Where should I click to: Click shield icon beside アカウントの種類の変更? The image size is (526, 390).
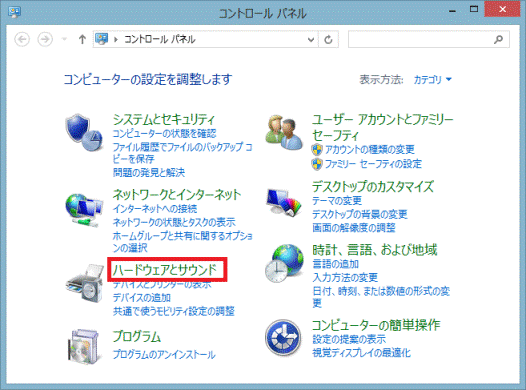(317, 150)
